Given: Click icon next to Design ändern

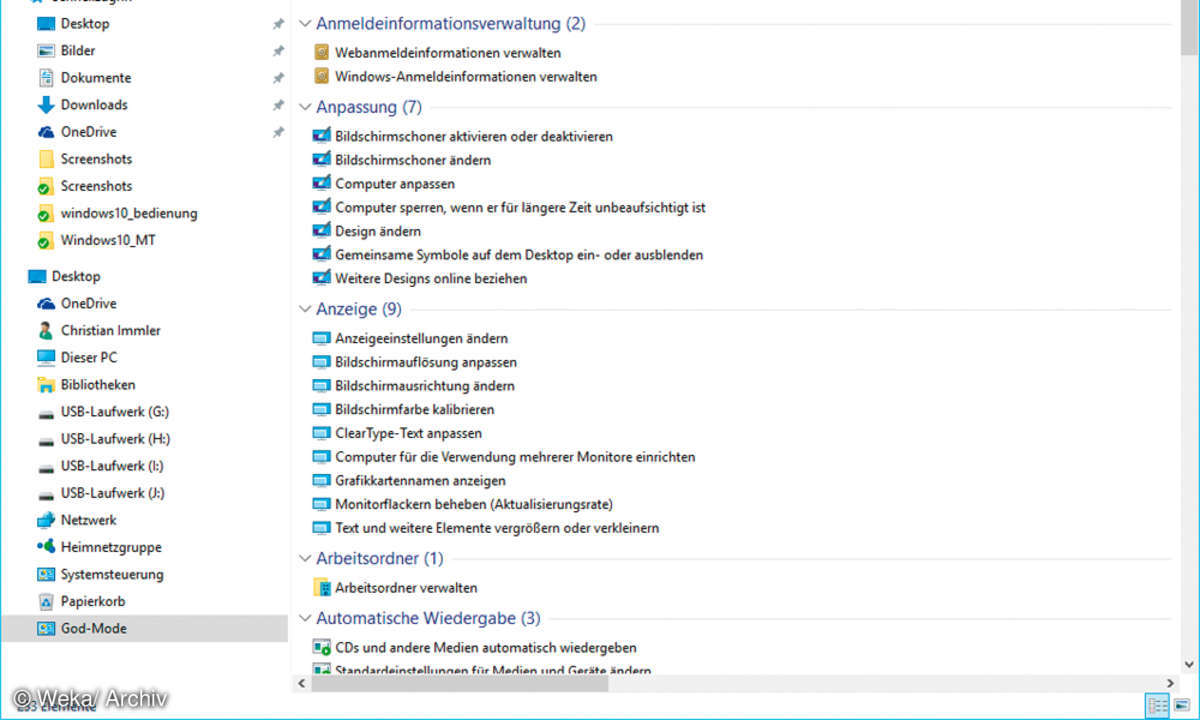Looking at the screenshot, I should click(x=321, y=231).
